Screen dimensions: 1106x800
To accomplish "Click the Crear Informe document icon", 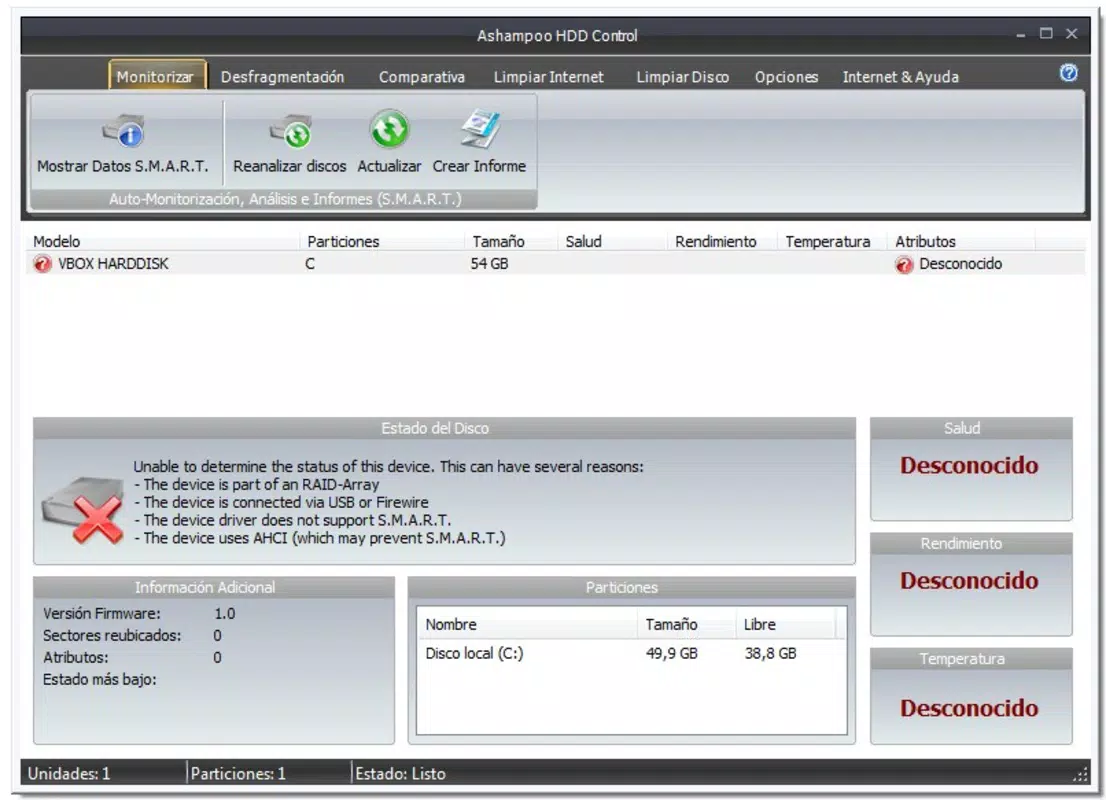I will tap(480, 129).
